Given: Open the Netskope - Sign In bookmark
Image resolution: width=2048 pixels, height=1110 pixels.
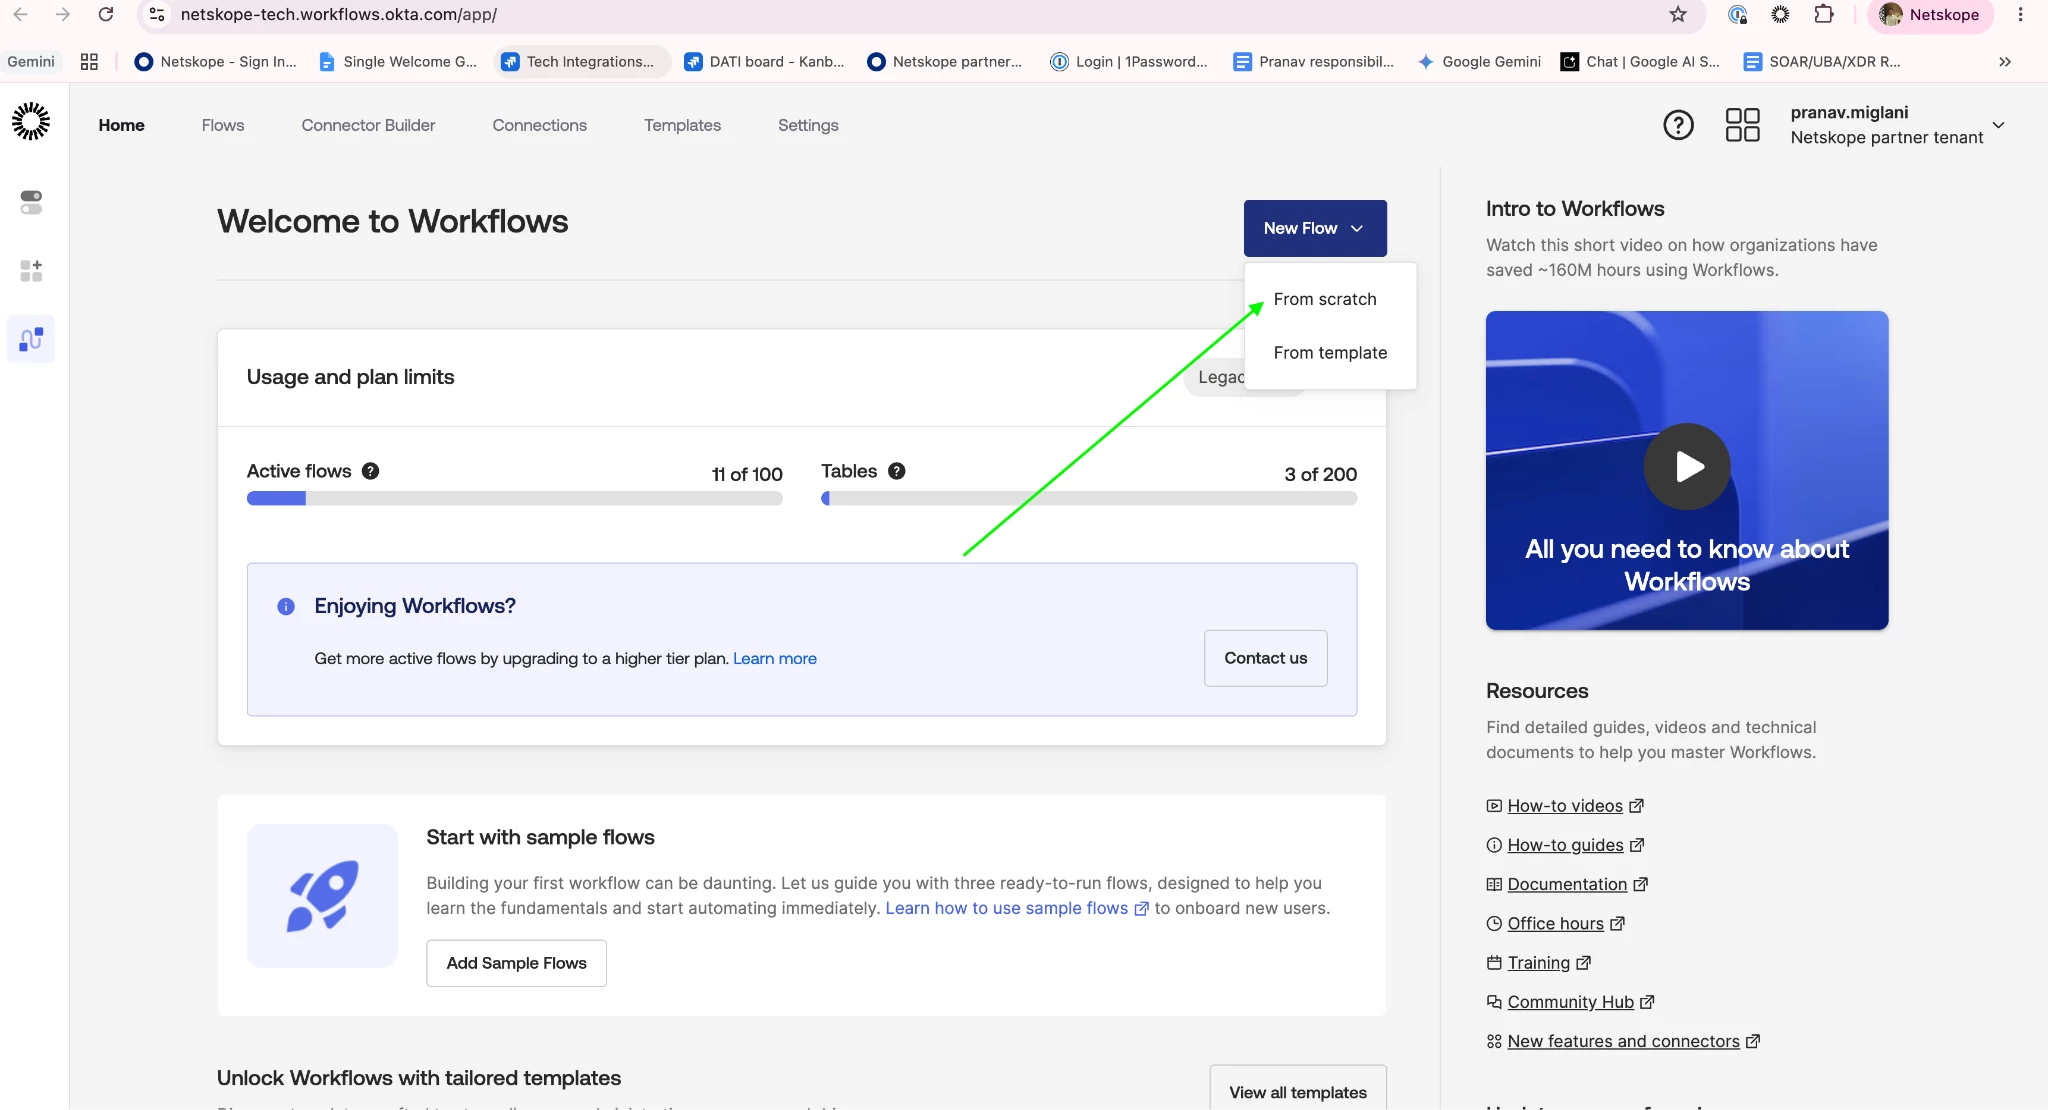Looking at the screenshot, I should coord(216,61).
